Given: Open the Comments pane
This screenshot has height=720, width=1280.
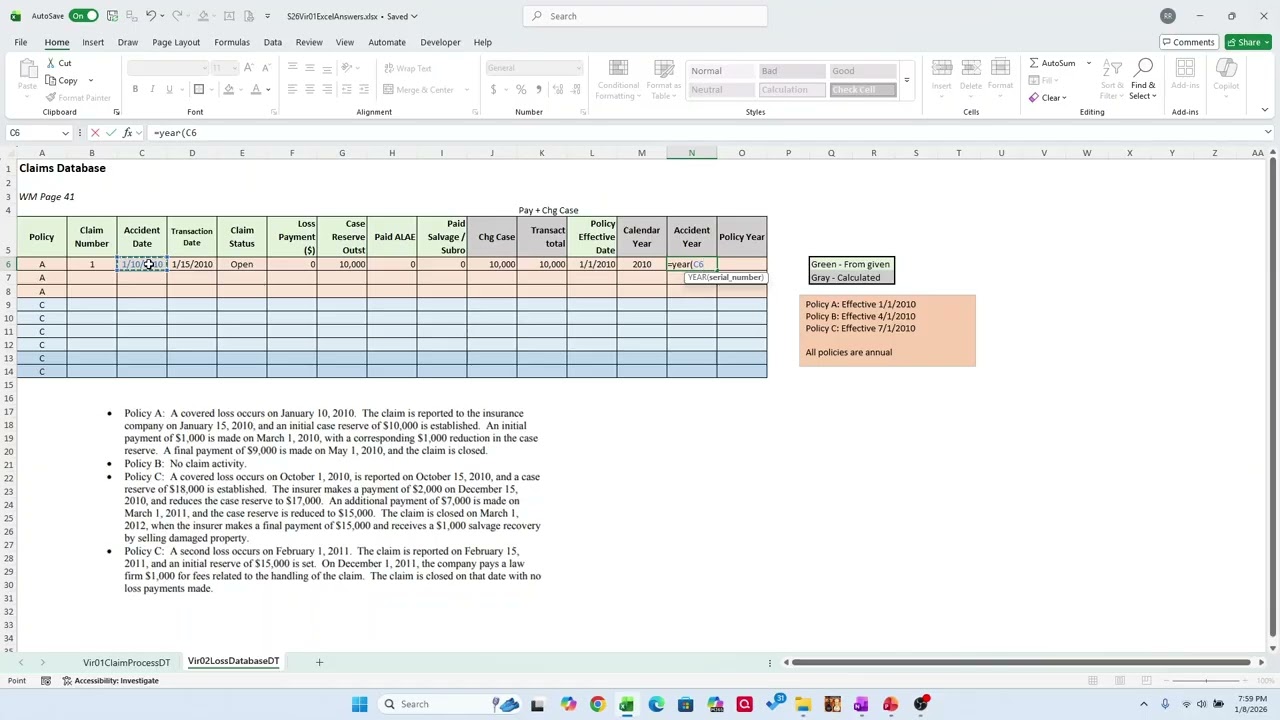Looking at the screenshot, I should pyautogui.click(x=1188, y=42).
